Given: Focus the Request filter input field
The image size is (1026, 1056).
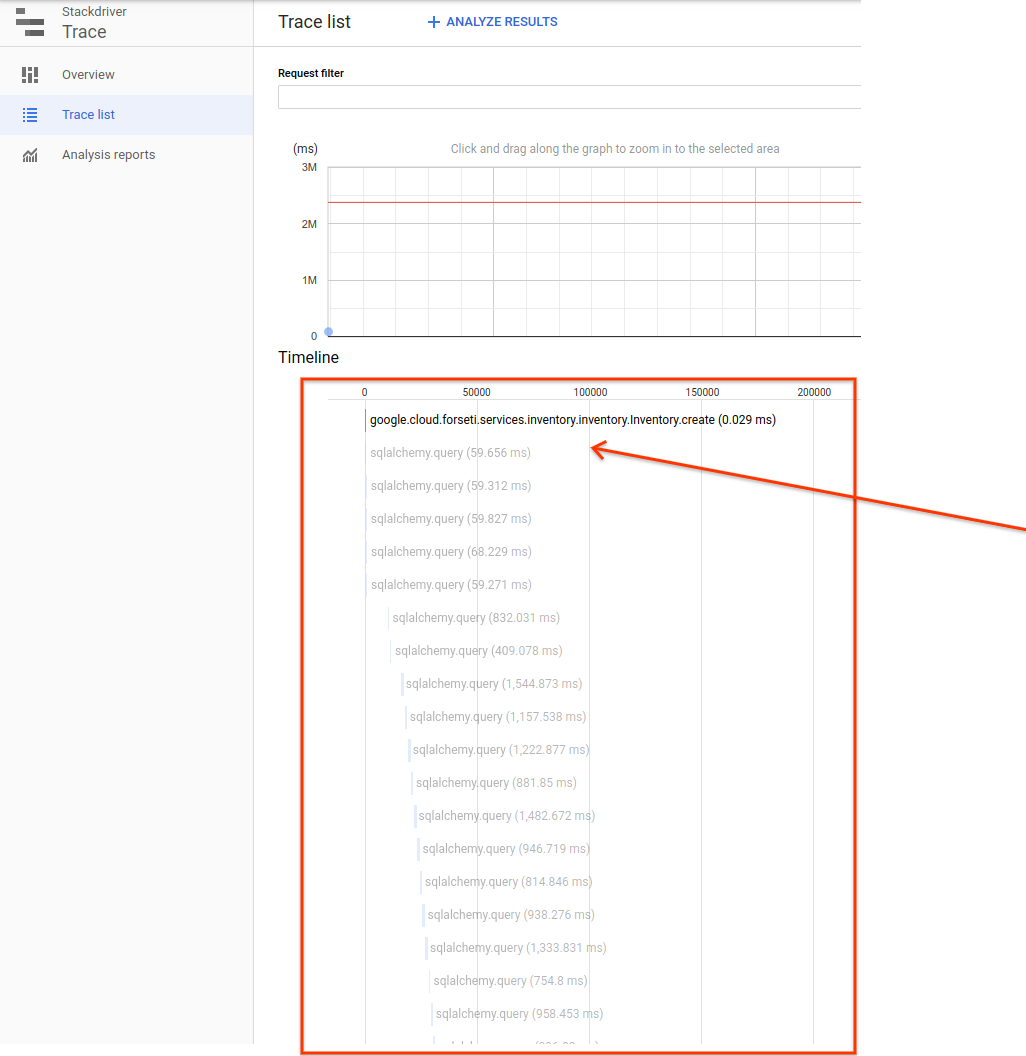Looking at the screenshot, I should tap(569, 97).
